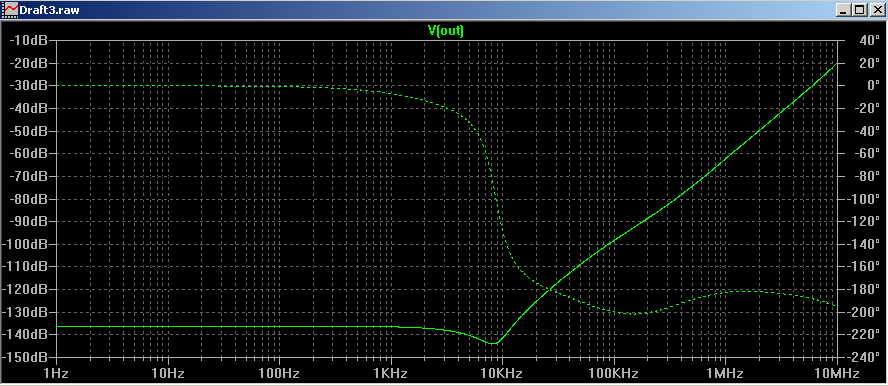Minimize the Draft3.raw plot window
The width and height of the screenshot is (888, 386).
(844, 10)
